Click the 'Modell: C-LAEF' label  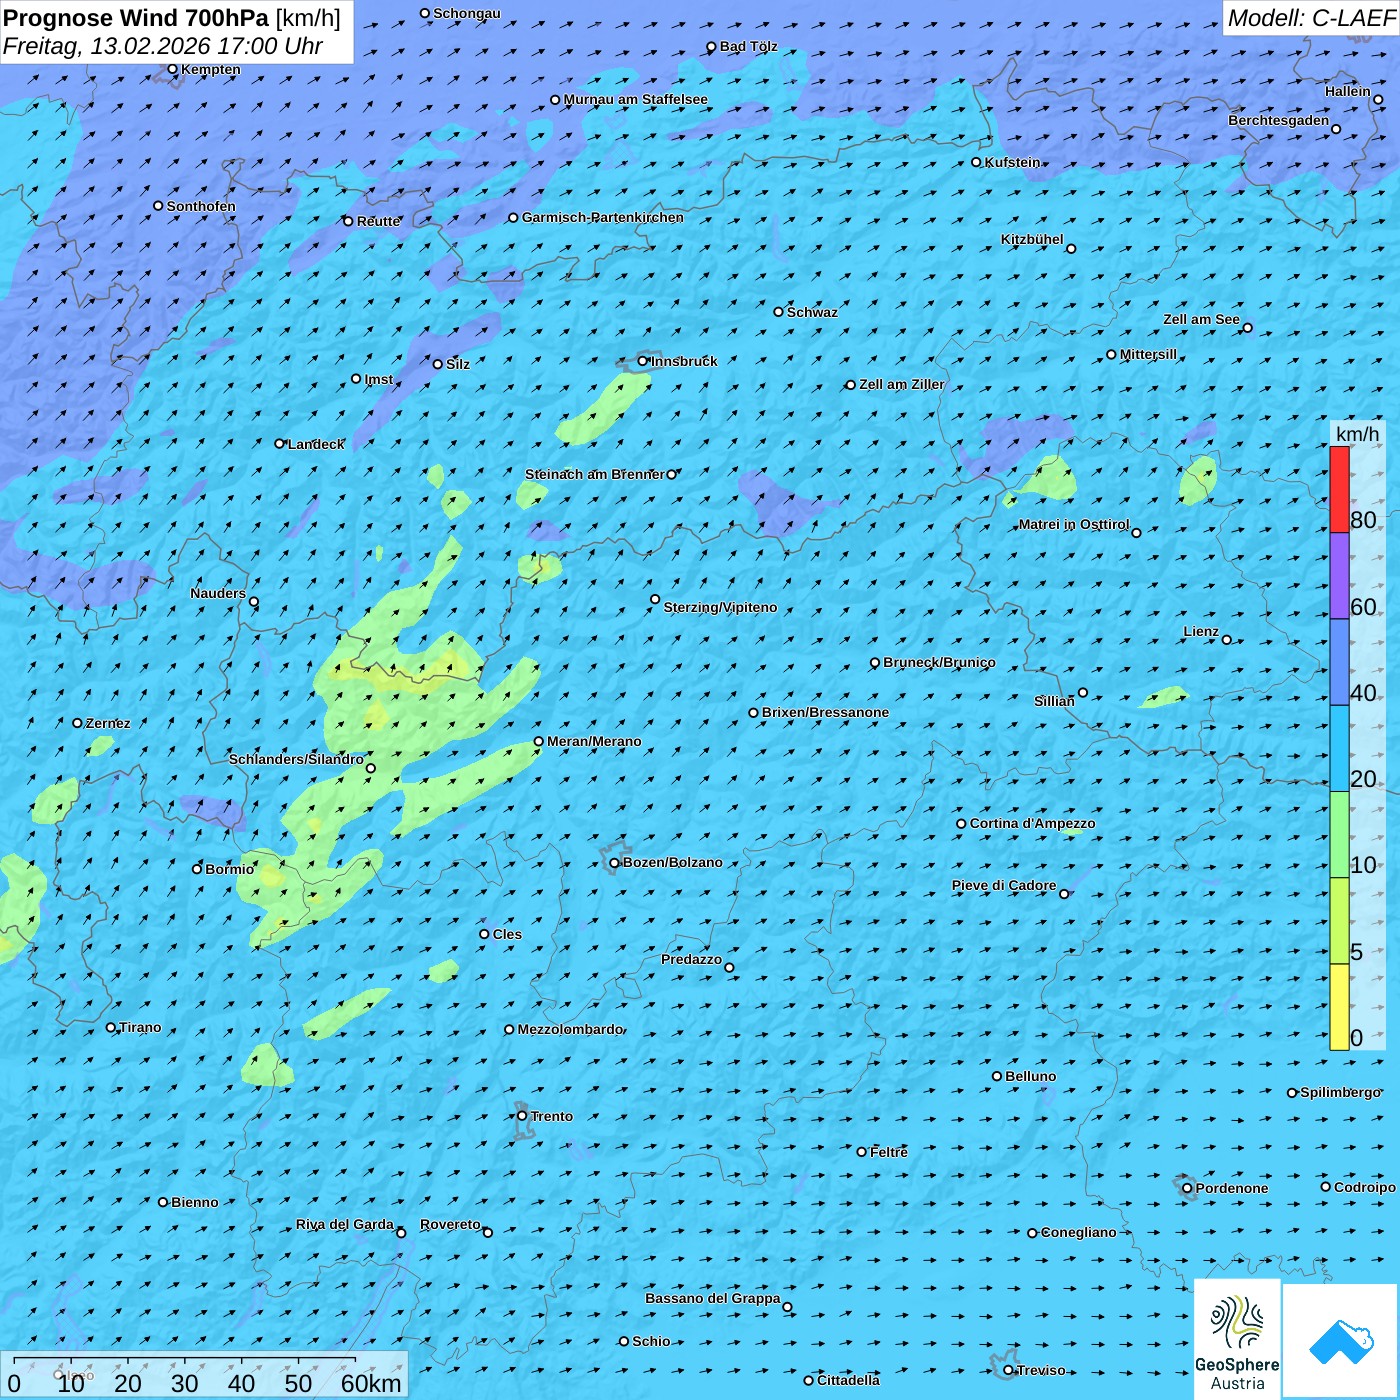click(x=1311, y=18)
